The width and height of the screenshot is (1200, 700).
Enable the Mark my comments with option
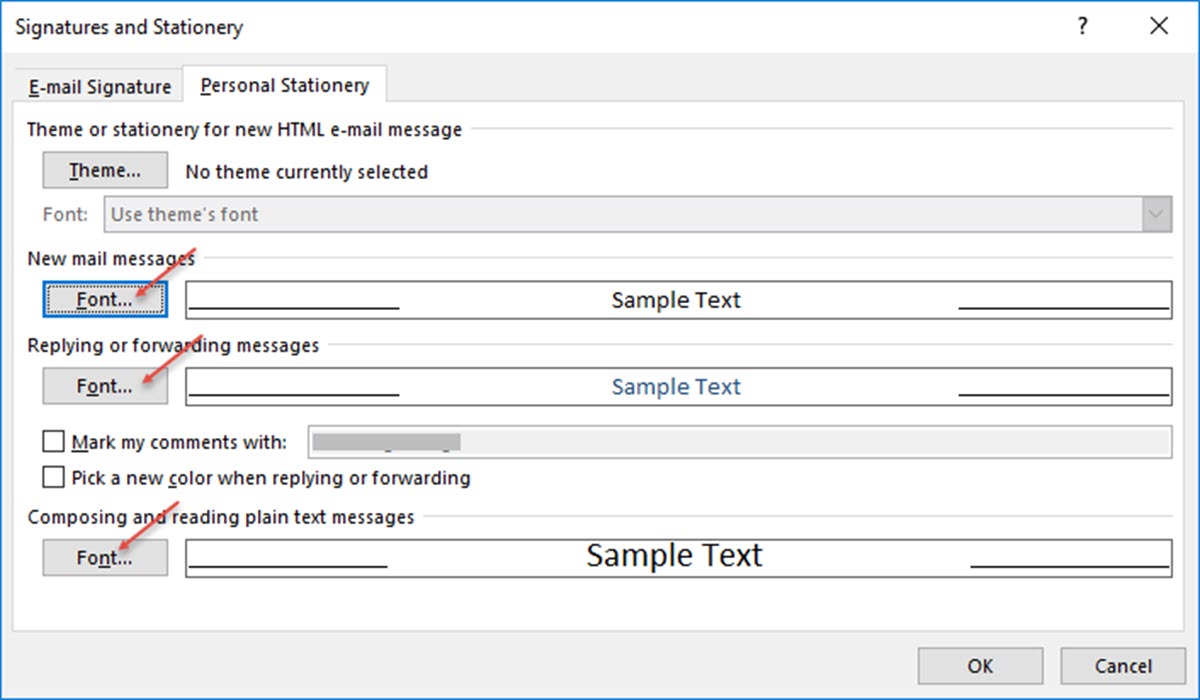point(53,441)
